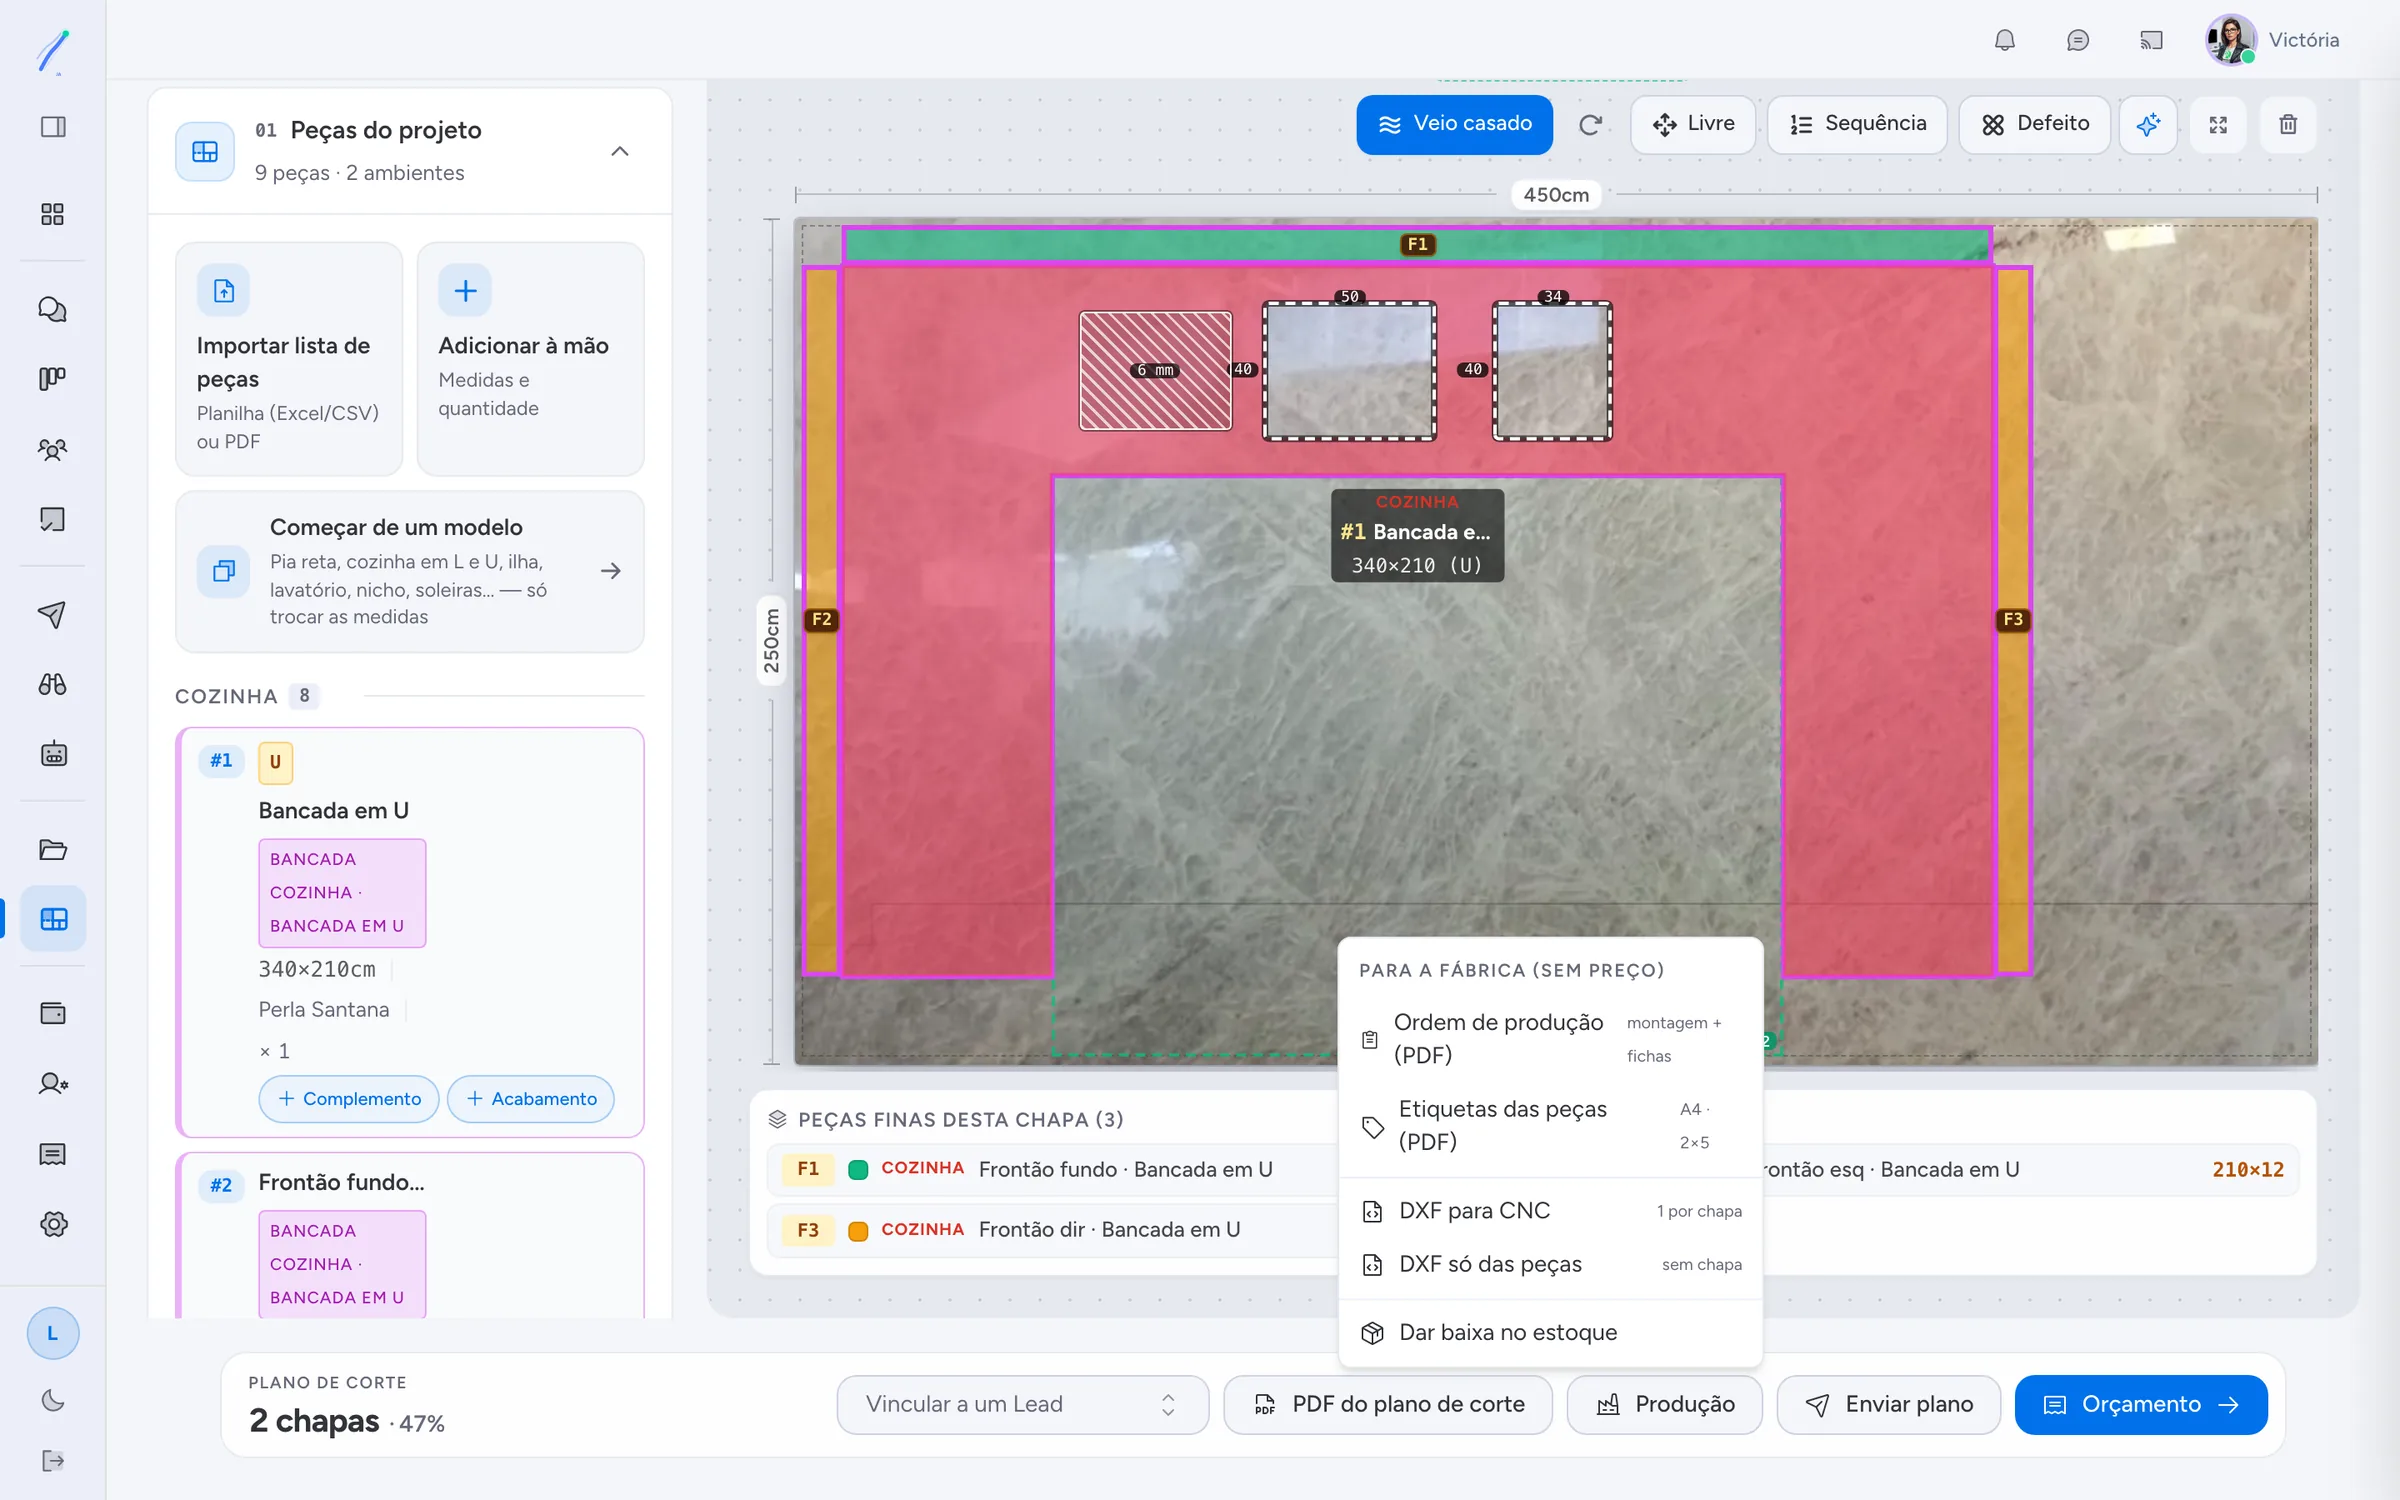Open Começar de um modelo arrow
The height and width of the screenshot is (1500, 2400).
coord(611,571)
